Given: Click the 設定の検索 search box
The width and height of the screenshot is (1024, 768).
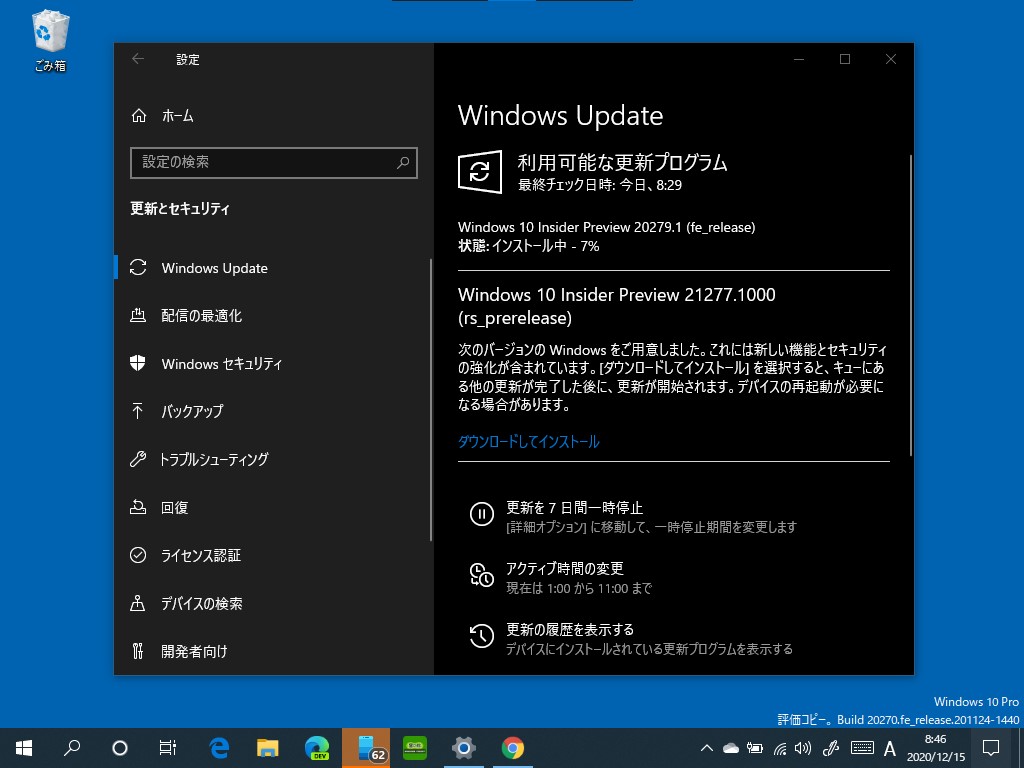Looking at the screenshot, I should click(274, 163).
